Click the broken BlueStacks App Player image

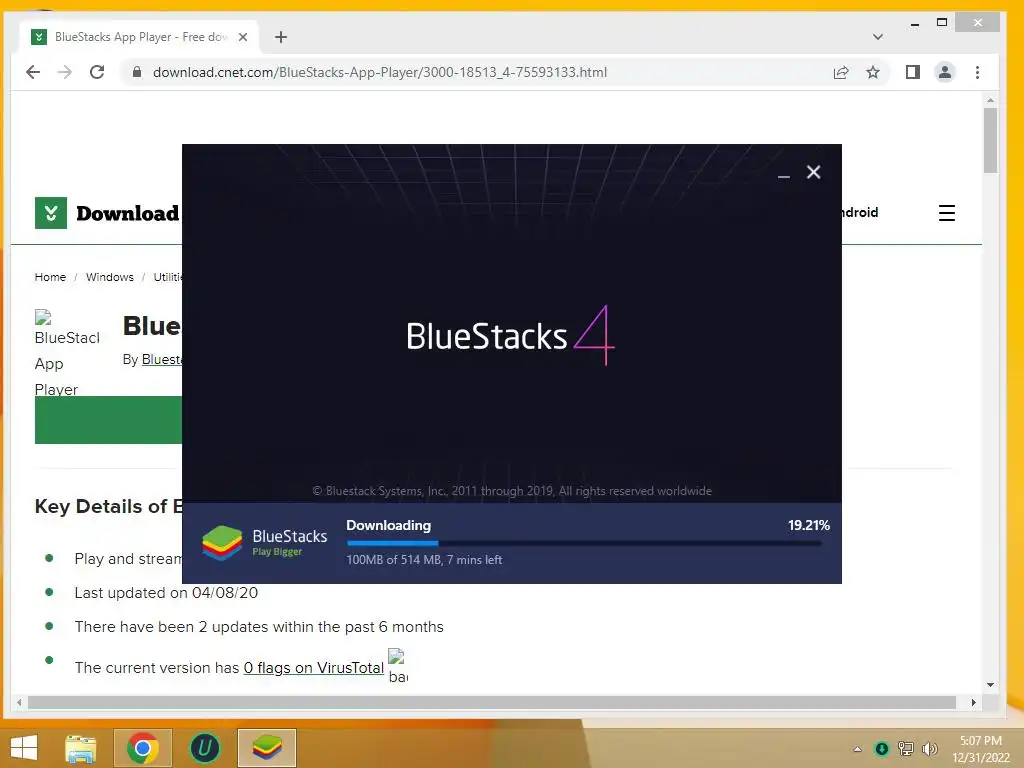tap(67, 353)
